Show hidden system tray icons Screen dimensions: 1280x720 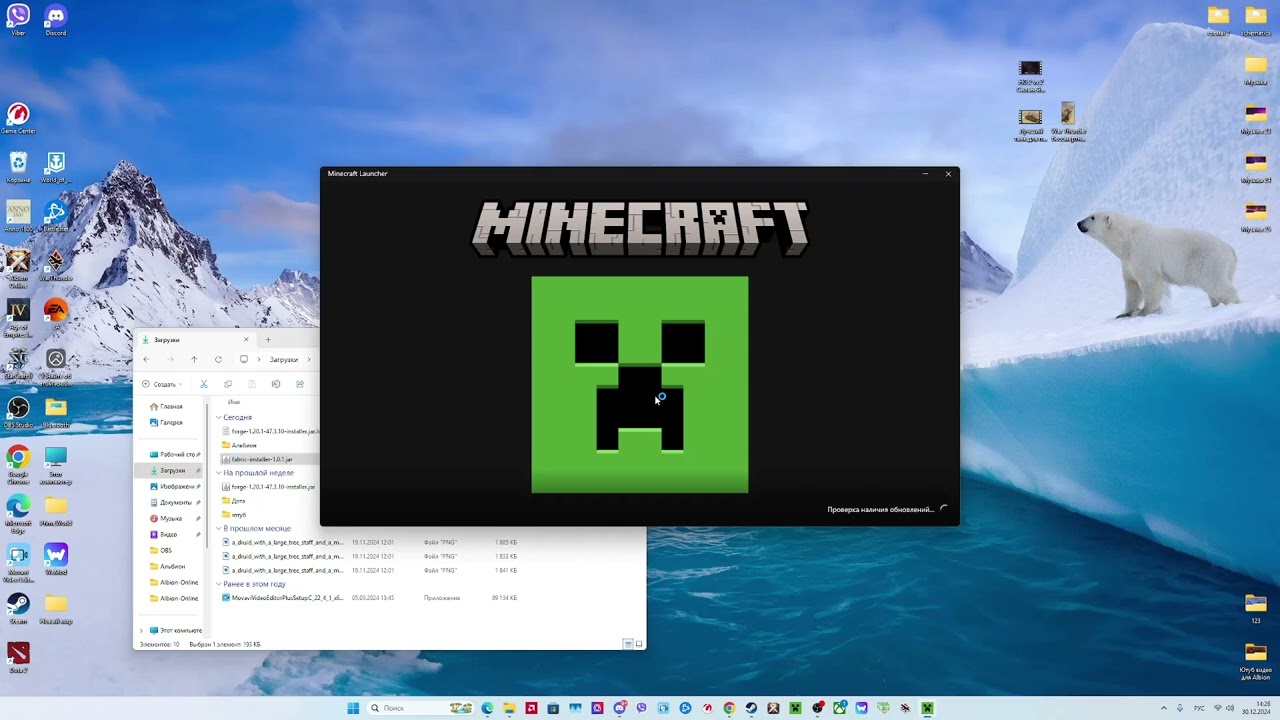(x=1163, y=708)
